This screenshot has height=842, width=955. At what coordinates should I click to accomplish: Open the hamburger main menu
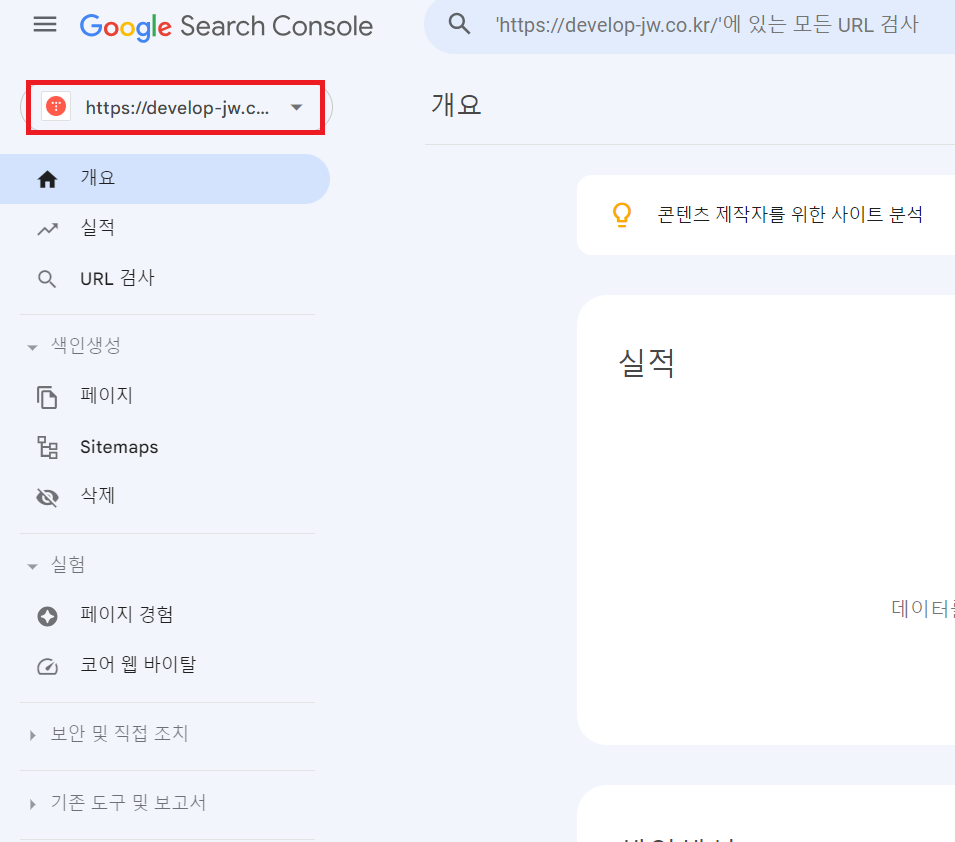[44, 25]
